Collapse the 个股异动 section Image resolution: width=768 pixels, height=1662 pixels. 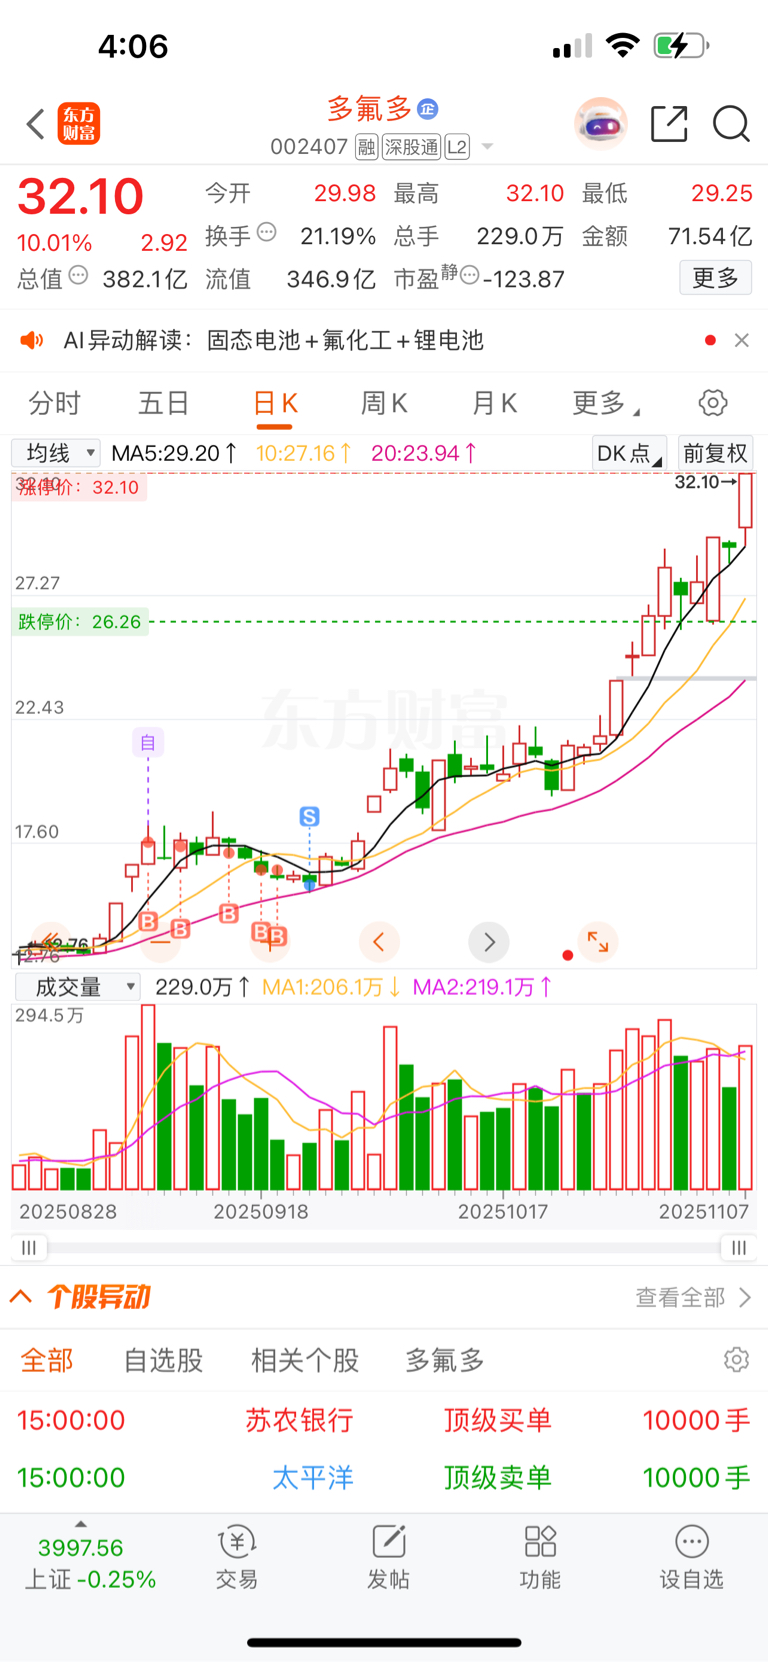point(20,1297)
